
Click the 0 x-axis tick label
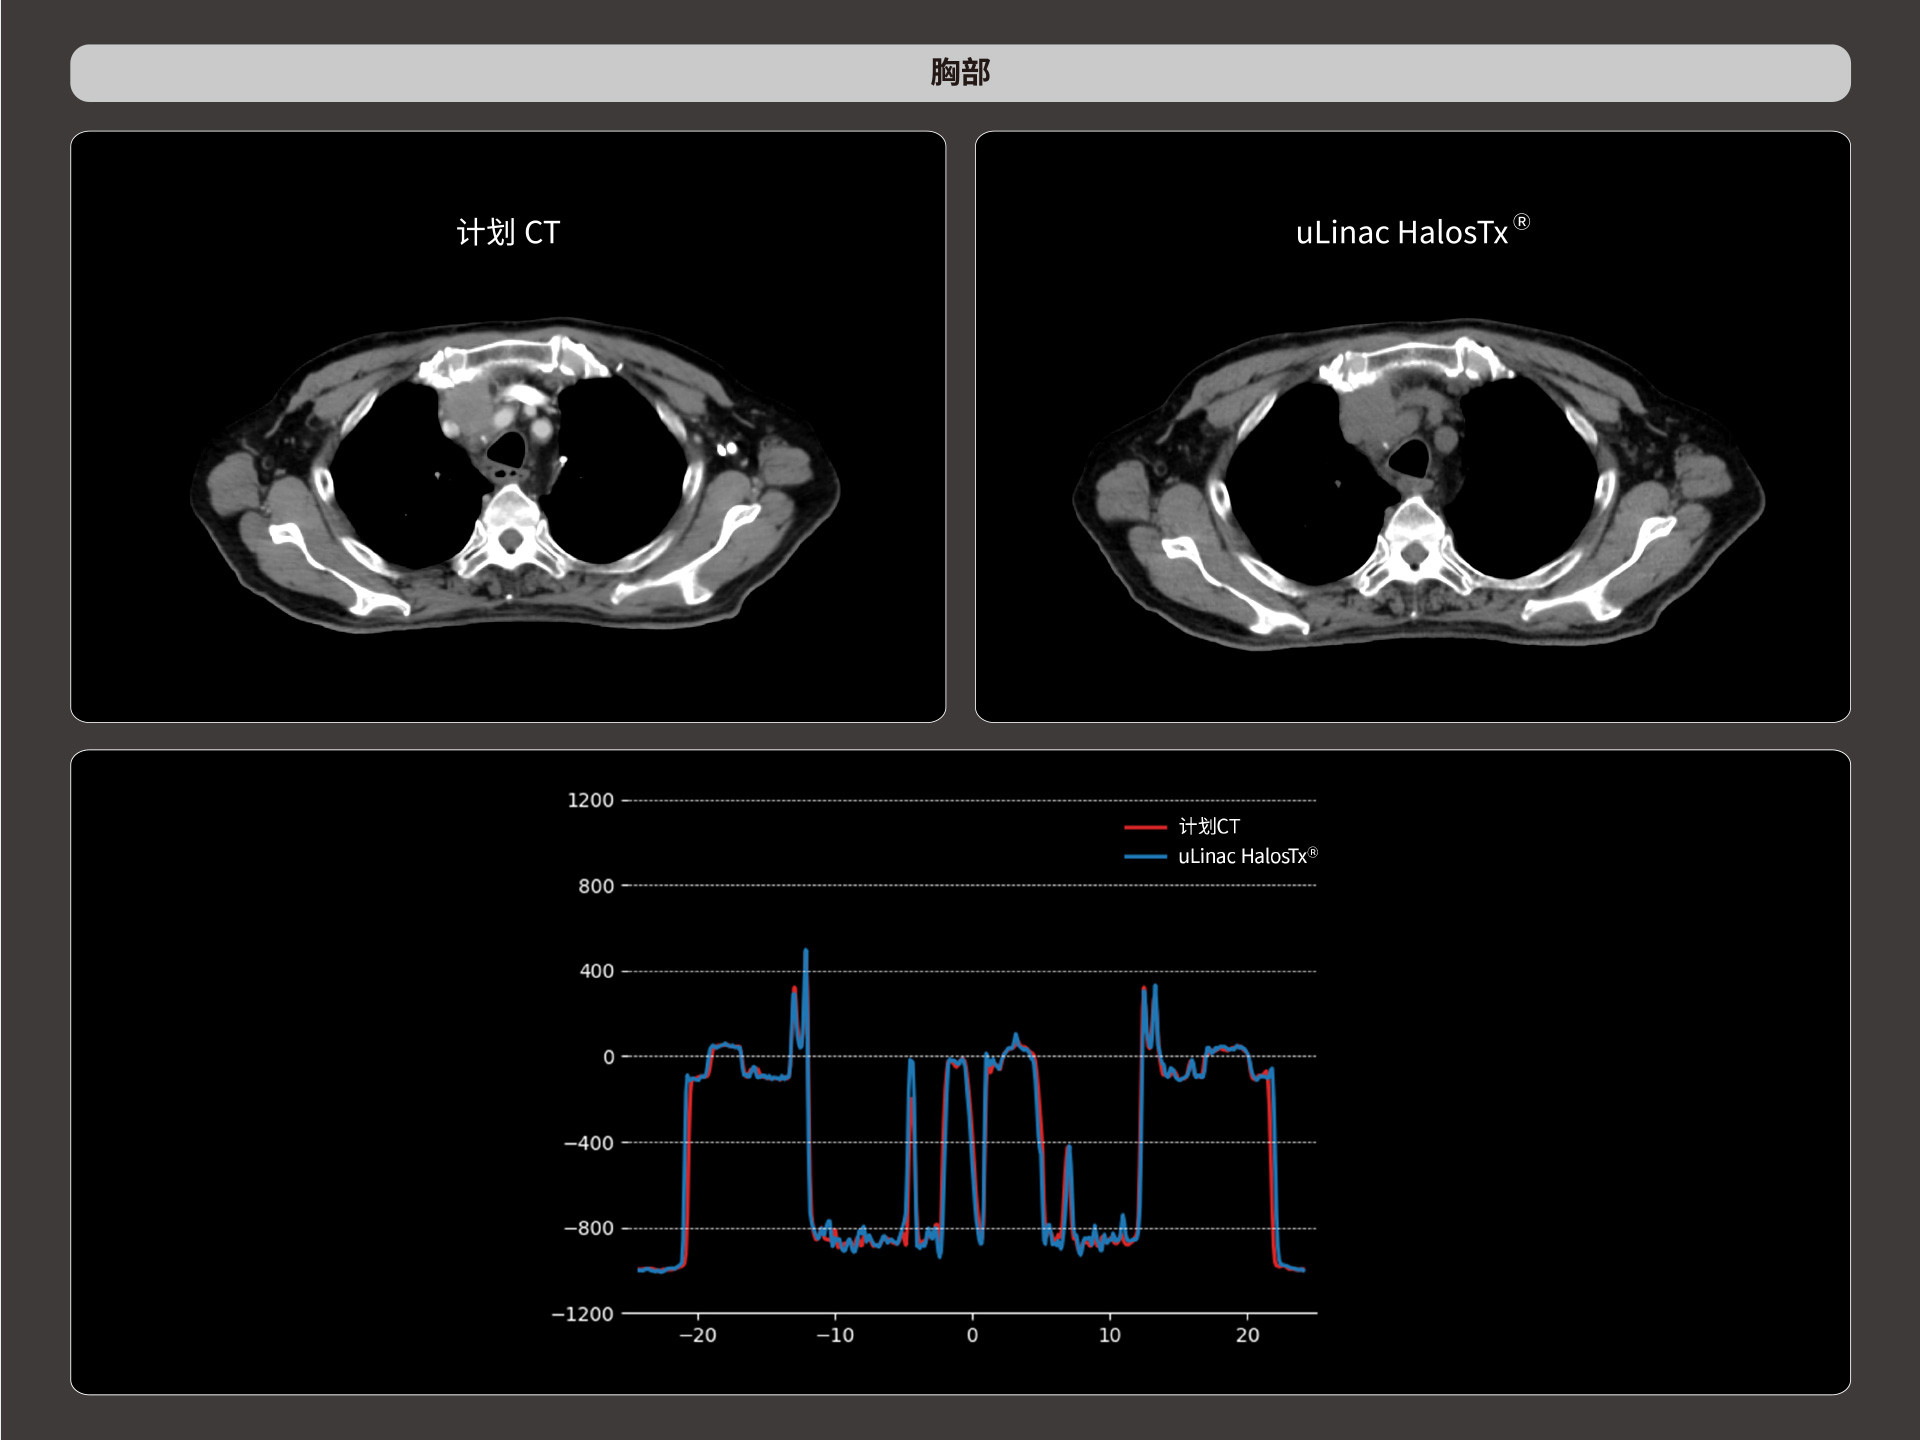pyautogui.click(x=972, y=1335)
